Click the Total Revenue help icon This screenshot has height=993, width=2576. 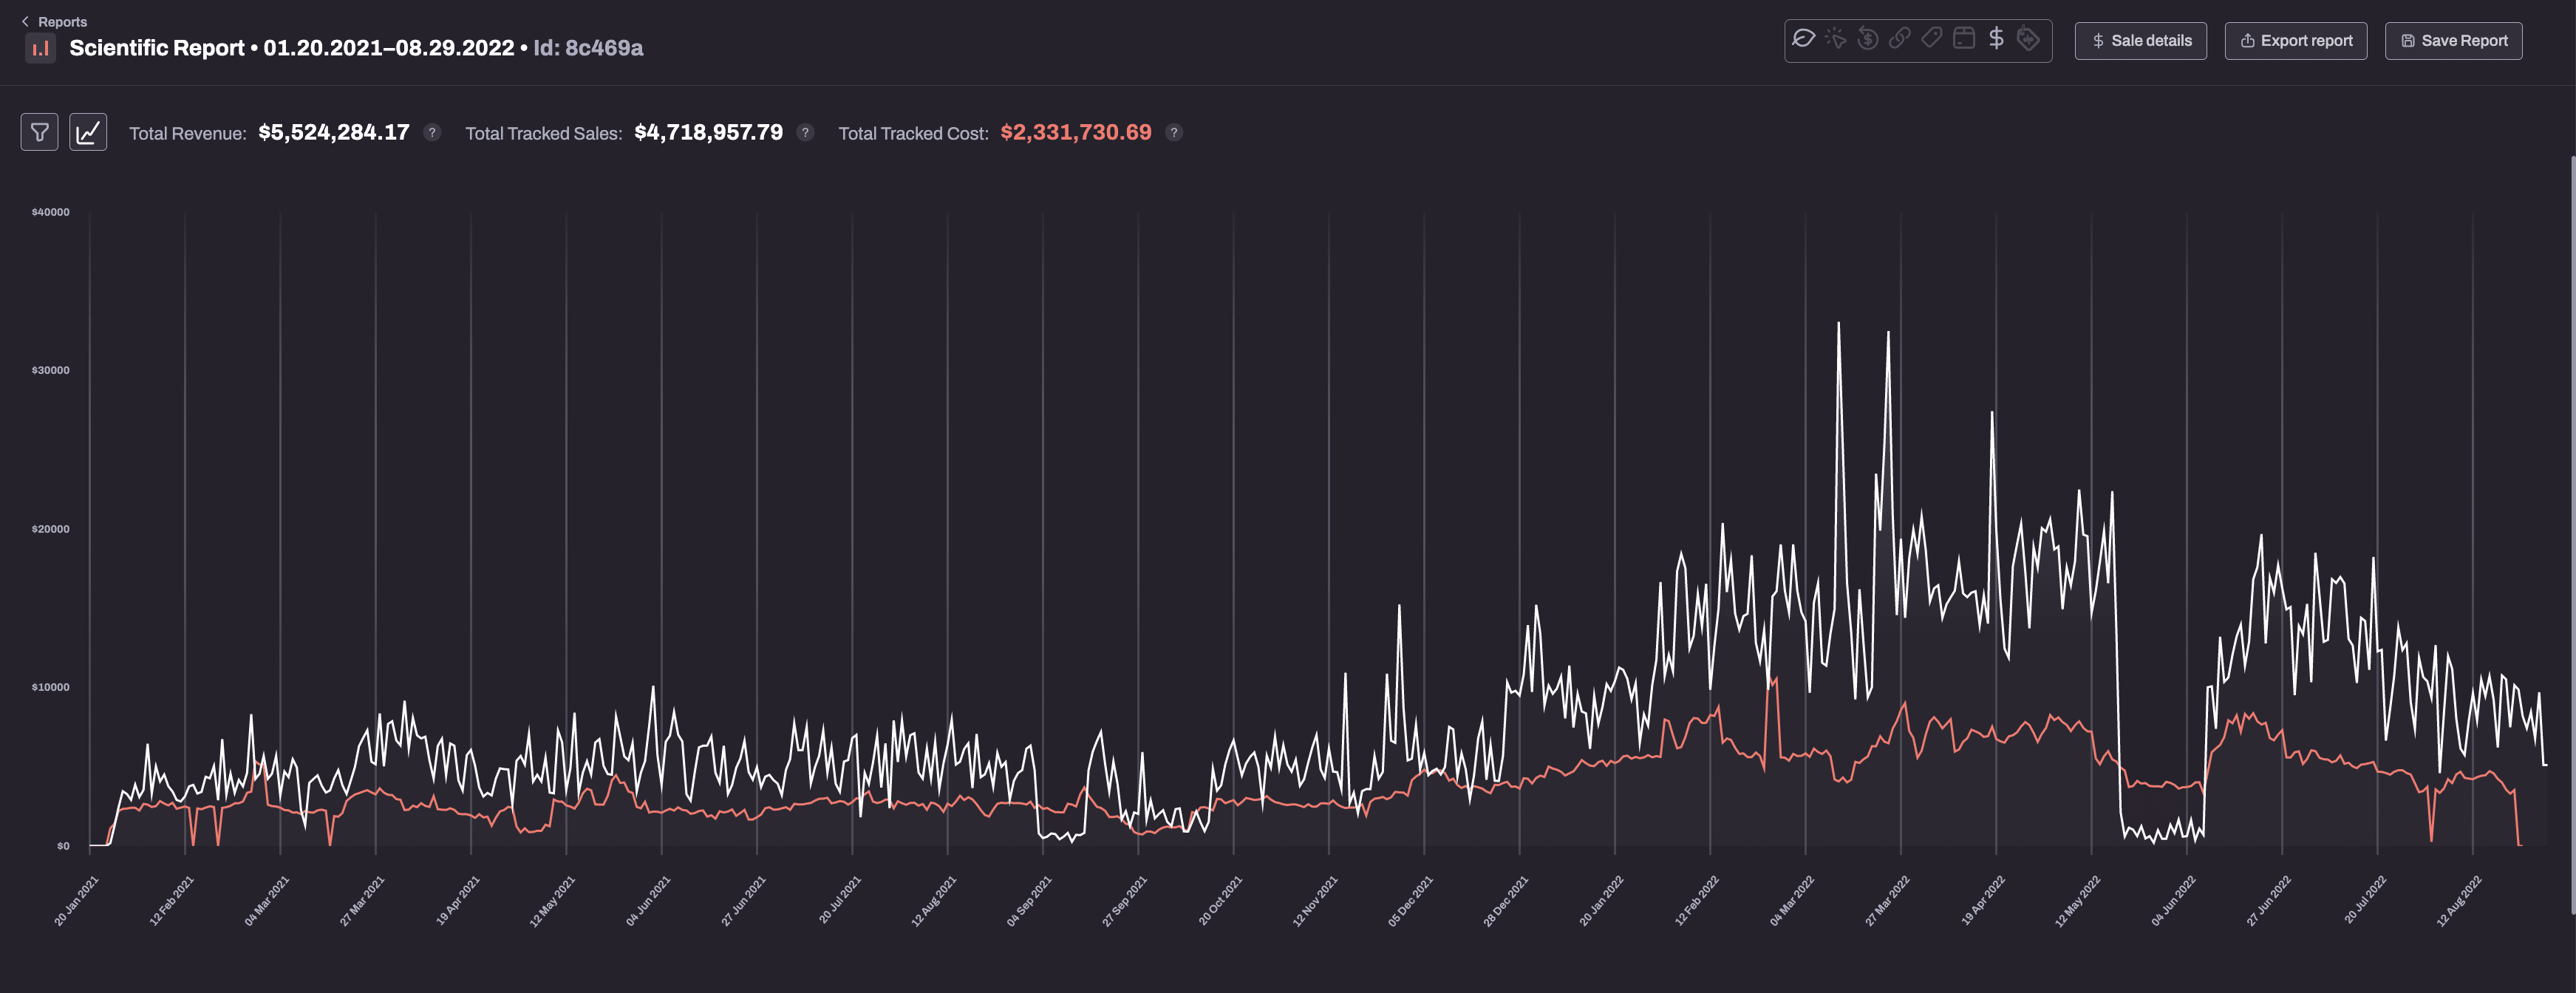[432, 133]
